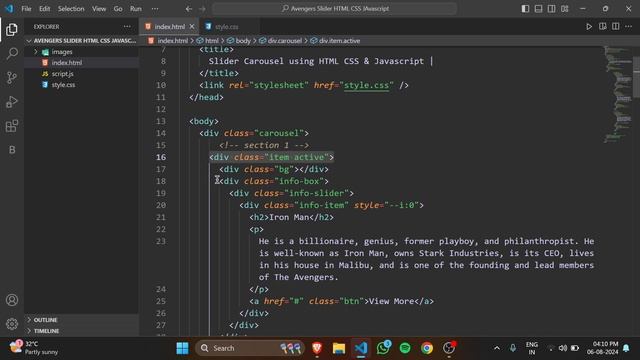This screenshot has width=640, height=360.
Task: Open the File menu
Action: pyautogui.click(x=27, y=9)
